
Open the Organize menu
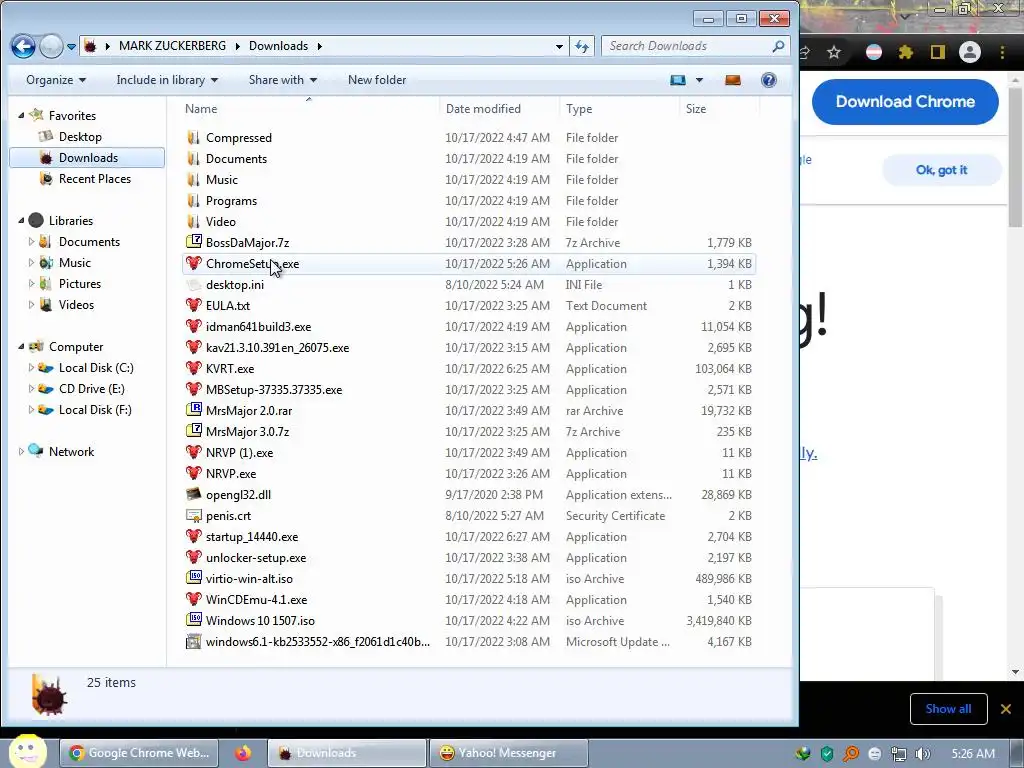(56, 80)
